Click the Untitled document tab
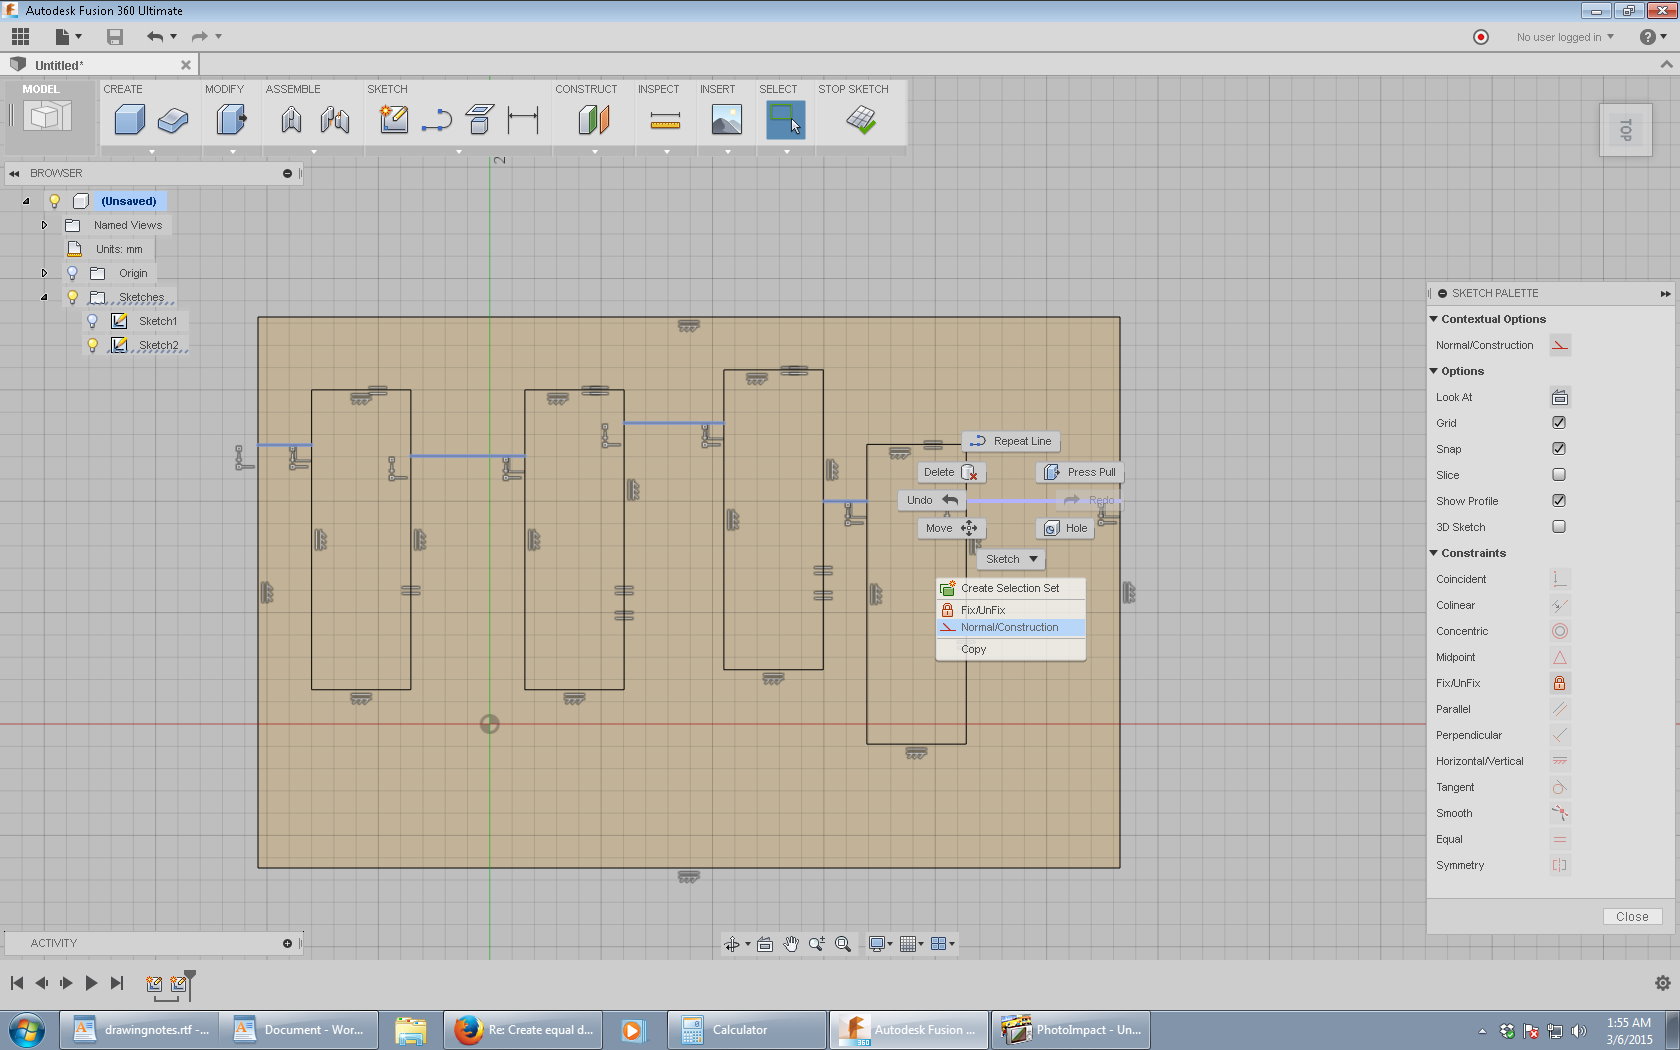The height and width of the screenshot is (1050, 1680). [x=100, y=65]
